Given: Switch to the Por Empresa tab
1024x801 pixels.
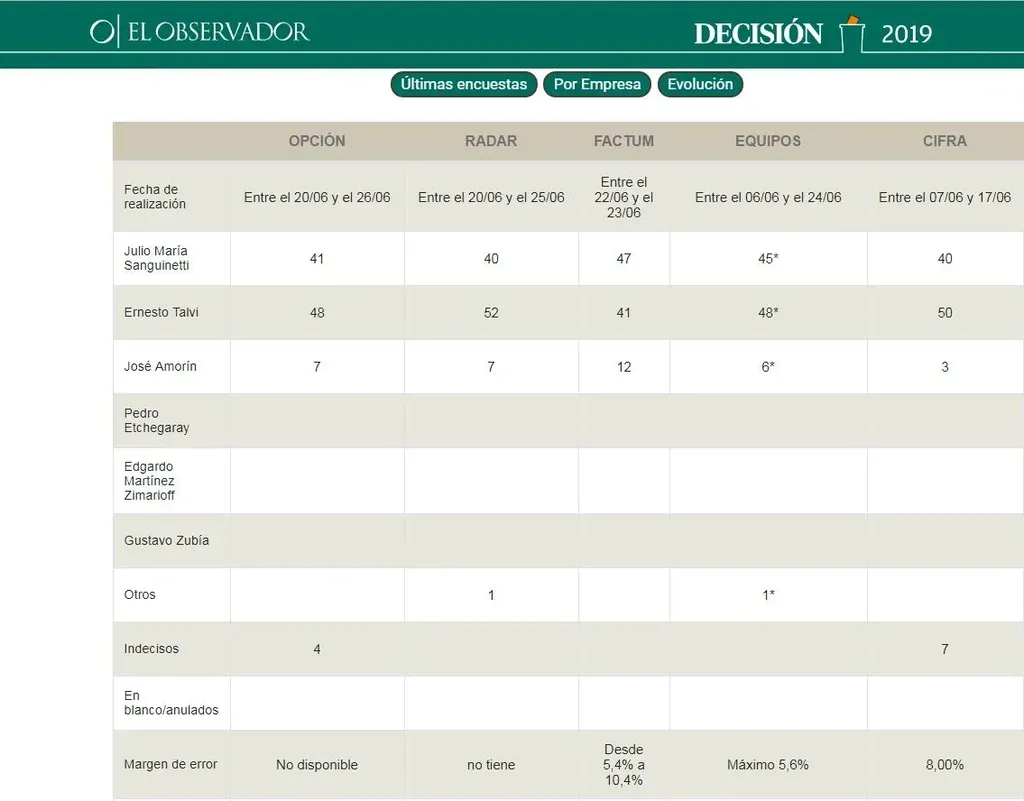Looking at the screenshot, I should [597, 85].
